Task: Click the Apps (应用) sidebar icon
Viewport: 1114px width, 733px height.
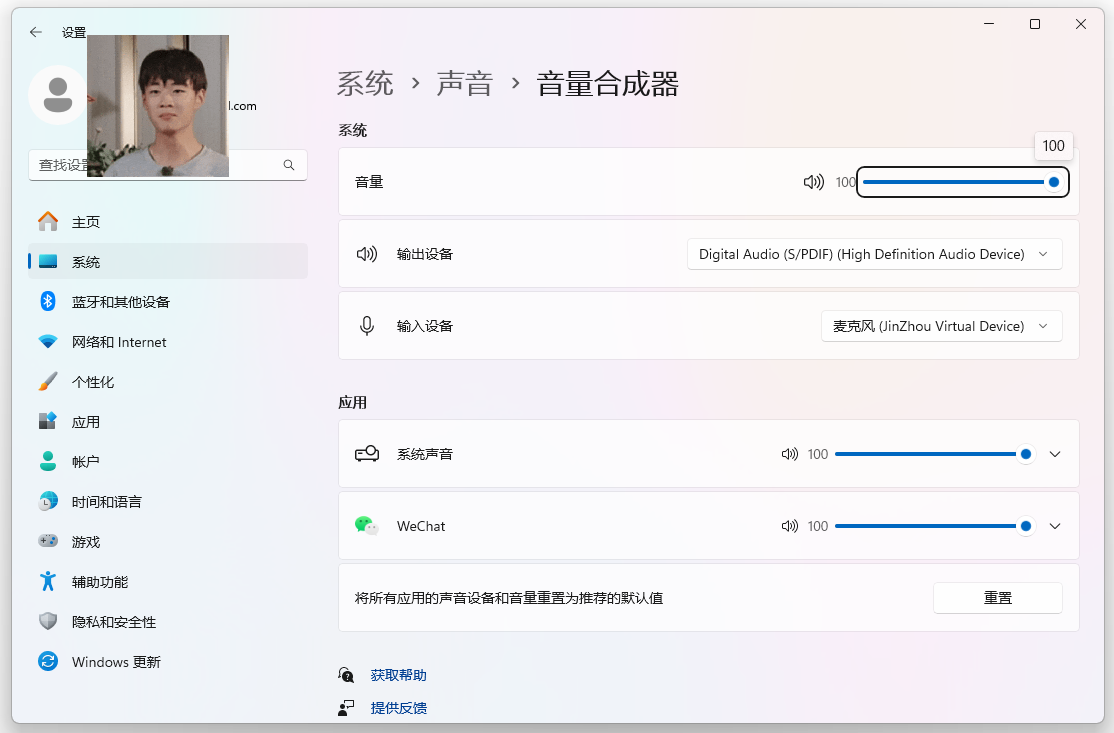Action: (x=48, y=421)
